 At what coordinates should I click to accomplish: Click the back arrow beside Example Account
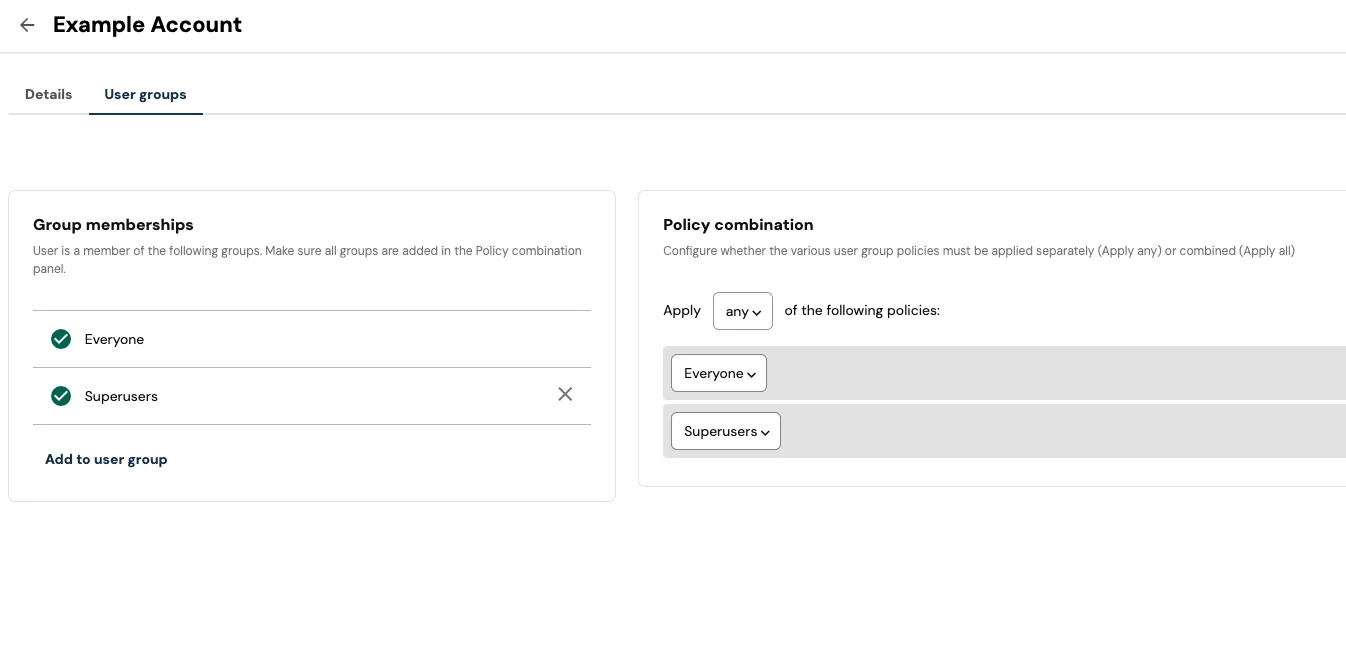pyautogui.click(x=27, y=25)
